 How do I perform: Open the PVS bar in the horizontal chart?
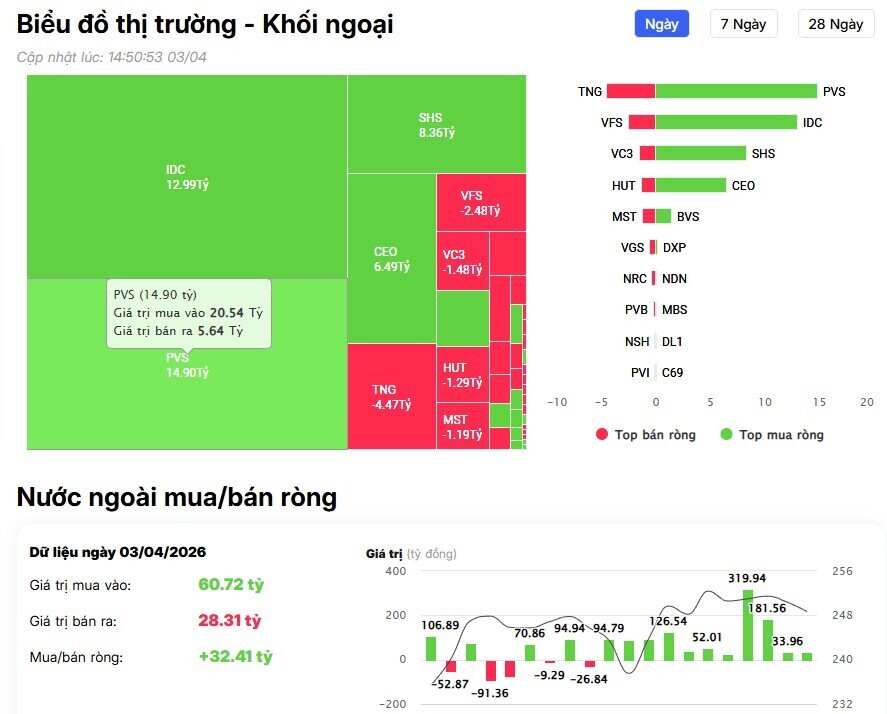point(735,91)
